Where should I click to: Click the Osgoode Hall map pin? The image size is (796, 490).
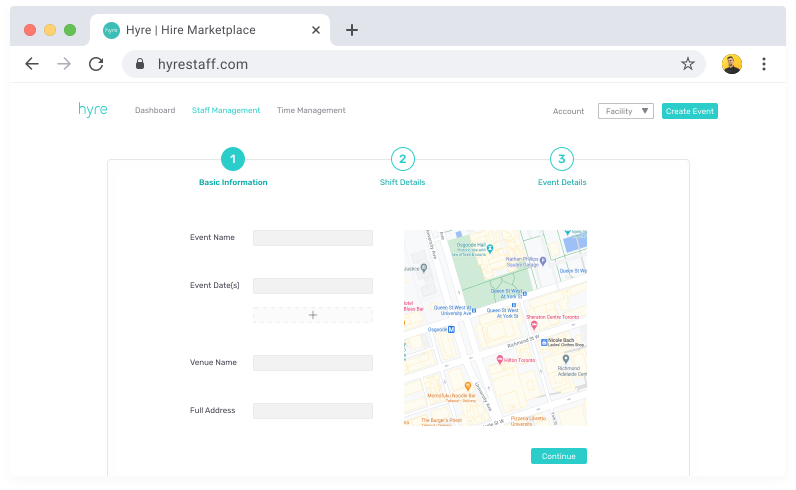(x=490, y=249)
